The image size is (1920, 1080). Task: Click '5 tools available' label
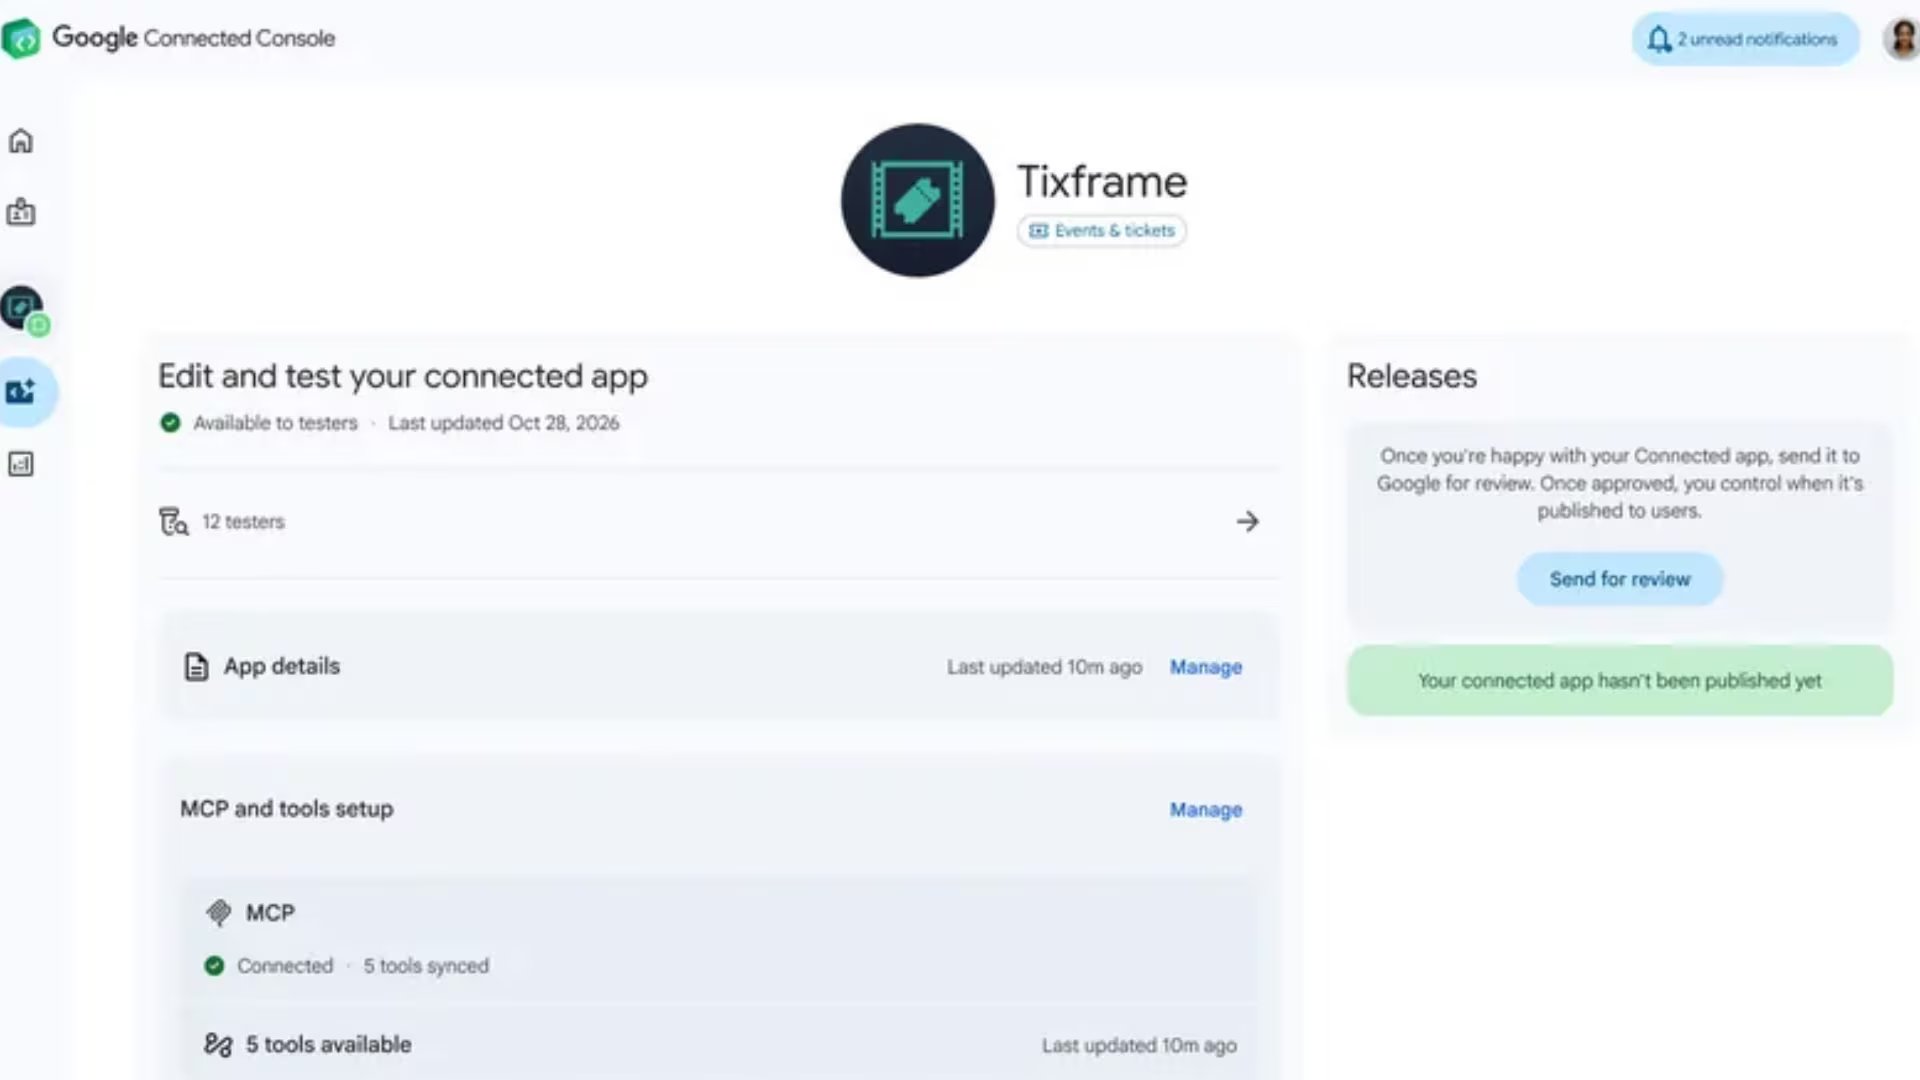coord(328,1045)
